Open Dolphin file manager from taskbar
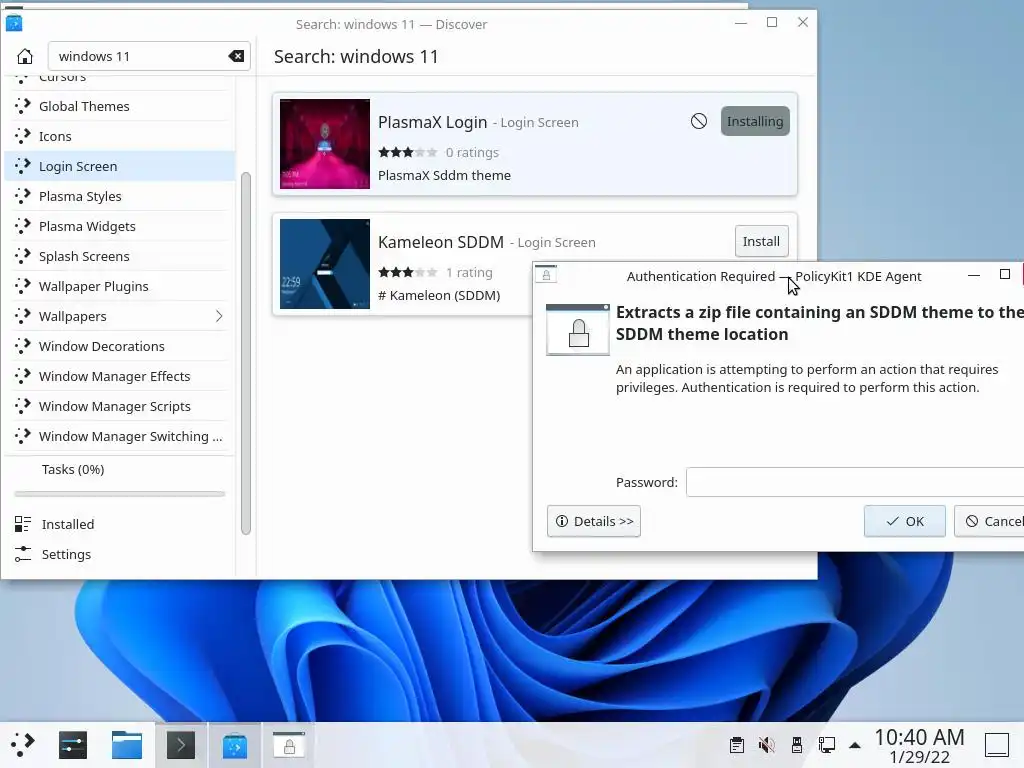 [127, 744]
